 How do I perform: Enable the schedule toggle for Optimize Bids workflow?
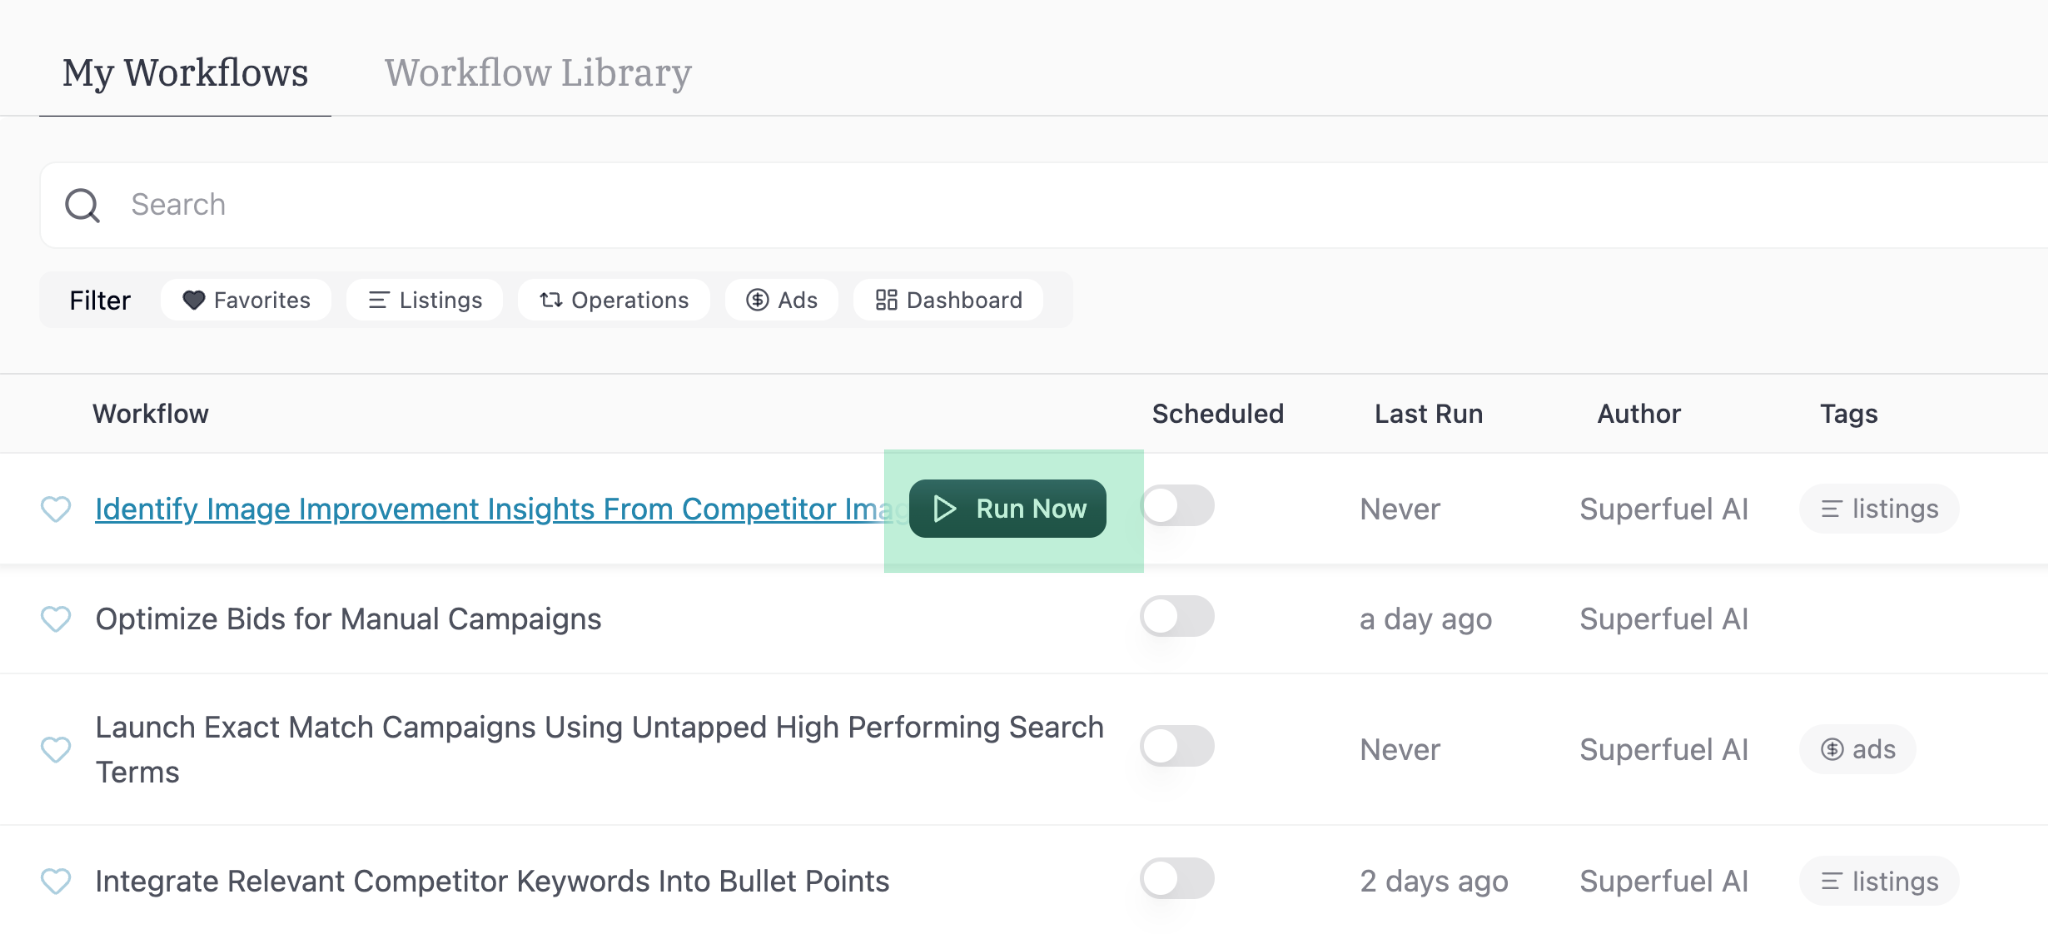(x=1177, y=617)
